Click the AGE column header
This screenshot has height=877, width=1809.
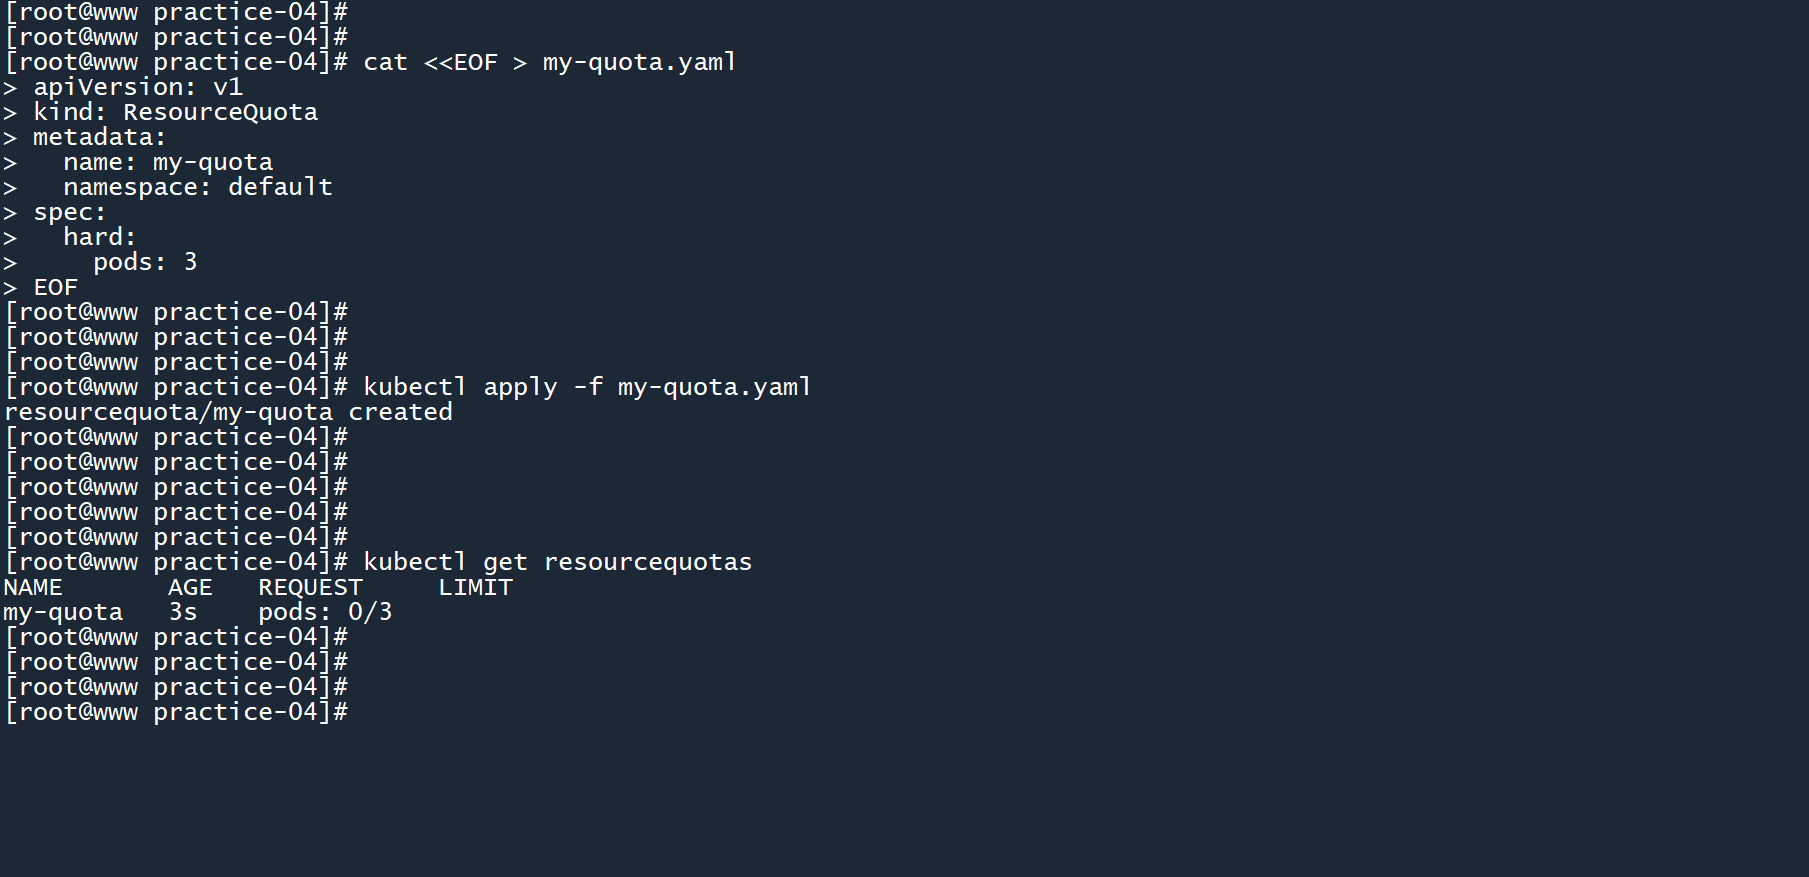[190, 587]
